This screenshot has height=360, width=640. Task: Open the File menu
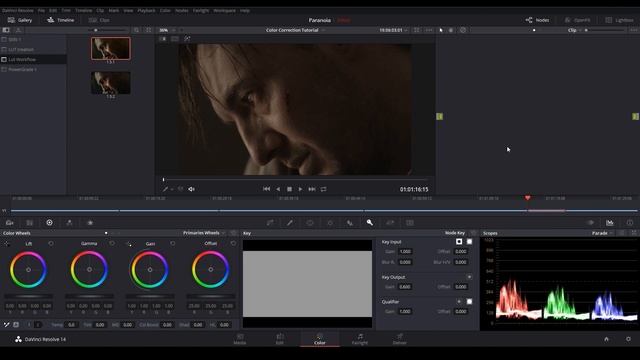(41, 11)
